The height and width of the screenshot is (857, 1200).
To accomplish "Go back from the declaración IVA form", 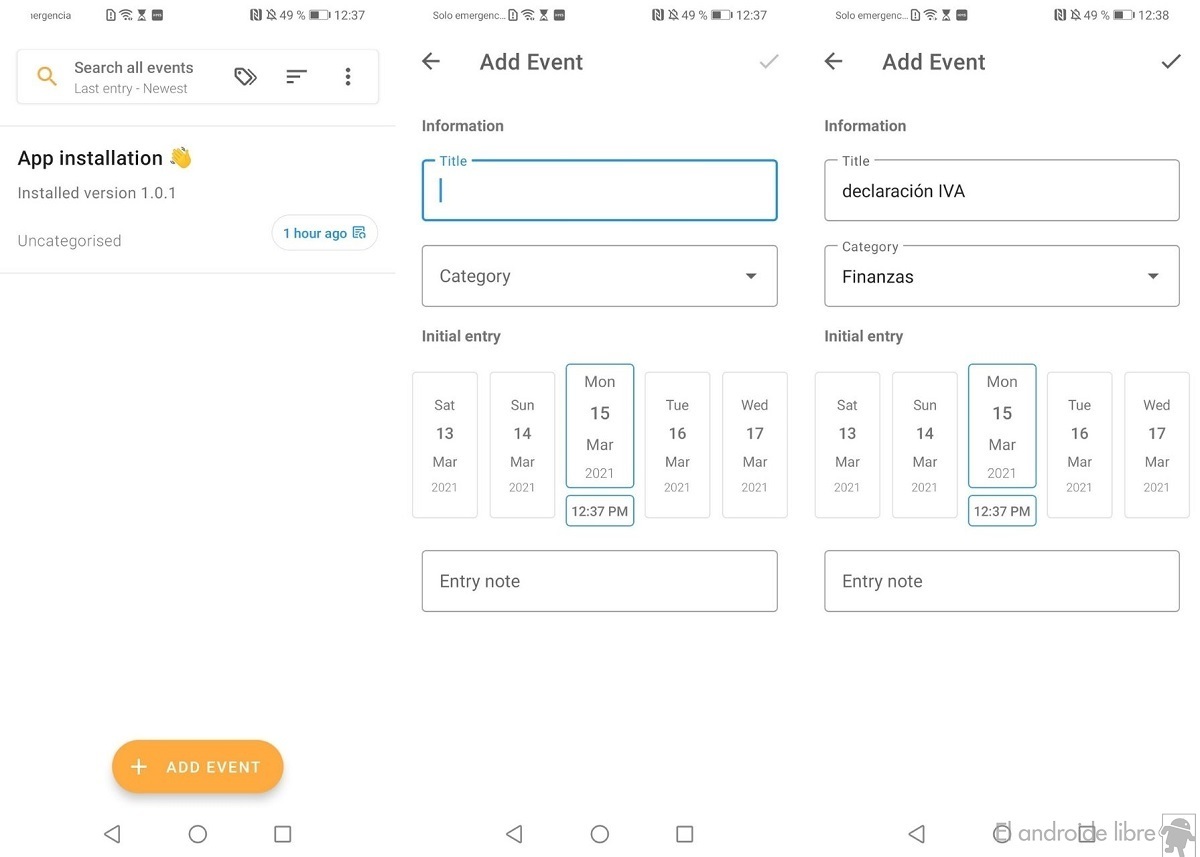I will click(833, 62).
